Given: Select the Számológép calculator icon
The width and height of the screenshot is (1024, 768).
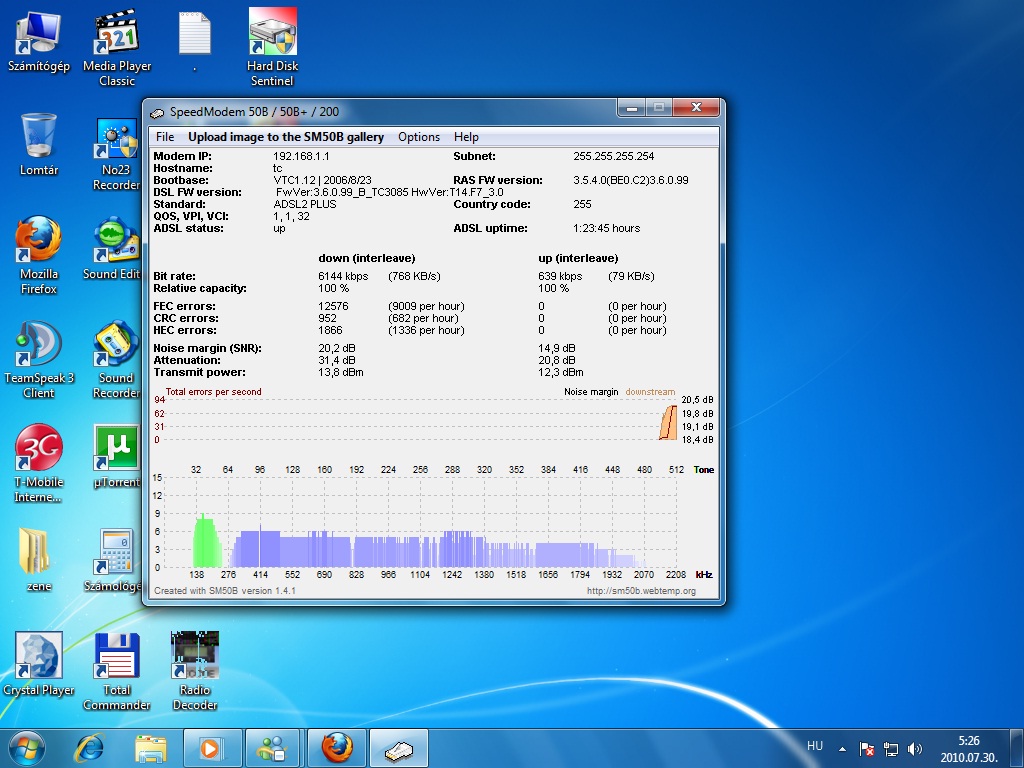Looking at the screenshot, I should tap(114, 559).
